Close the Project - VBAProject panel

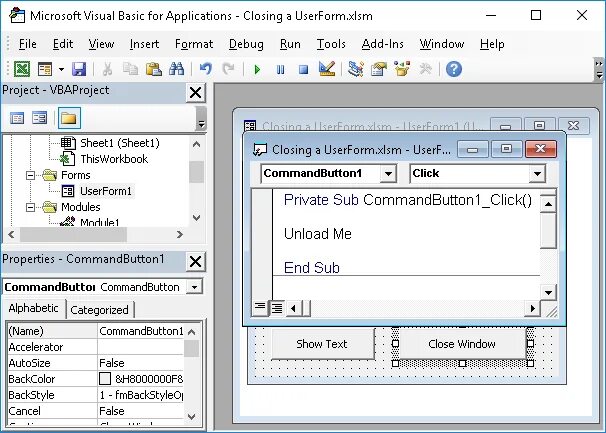(x=196, y=93)
